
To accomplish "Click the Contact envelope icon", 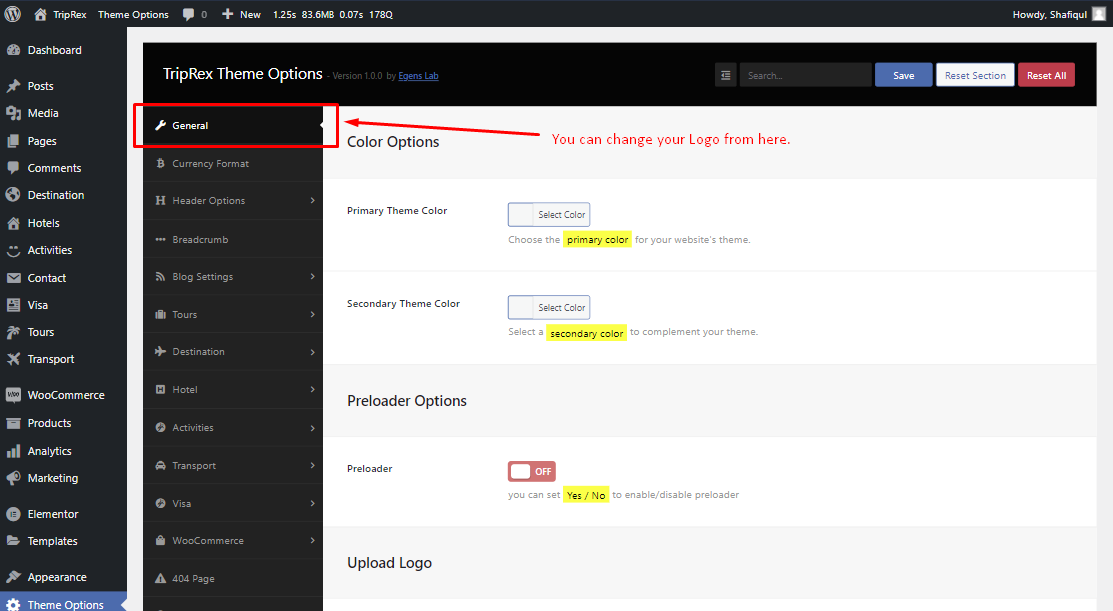I will (13, 278).
